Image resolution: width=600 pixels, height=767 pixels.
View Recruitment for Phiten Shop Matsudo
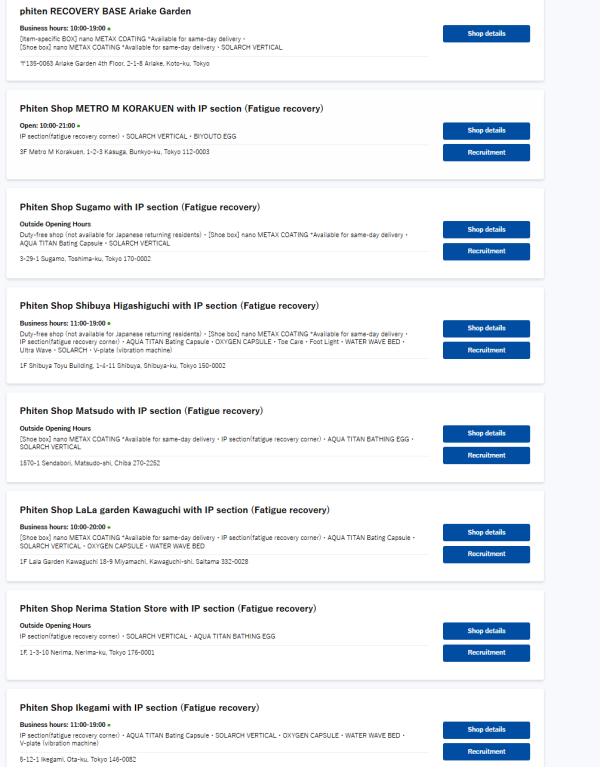(x=486, y=456)
